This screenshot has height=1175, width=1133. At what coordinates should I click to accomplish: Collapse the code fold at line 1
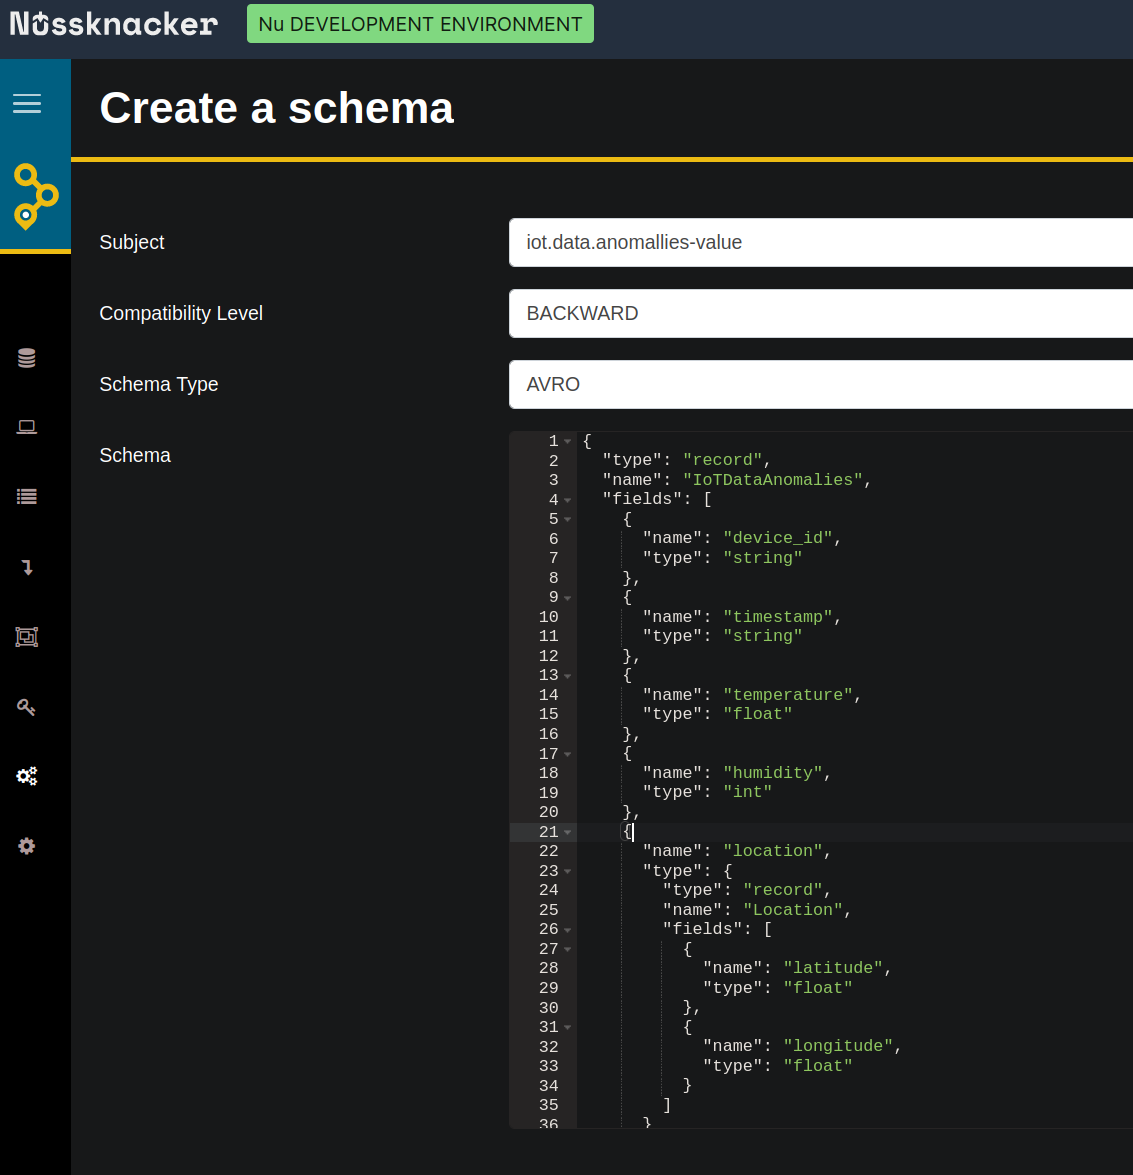point(568,441)
